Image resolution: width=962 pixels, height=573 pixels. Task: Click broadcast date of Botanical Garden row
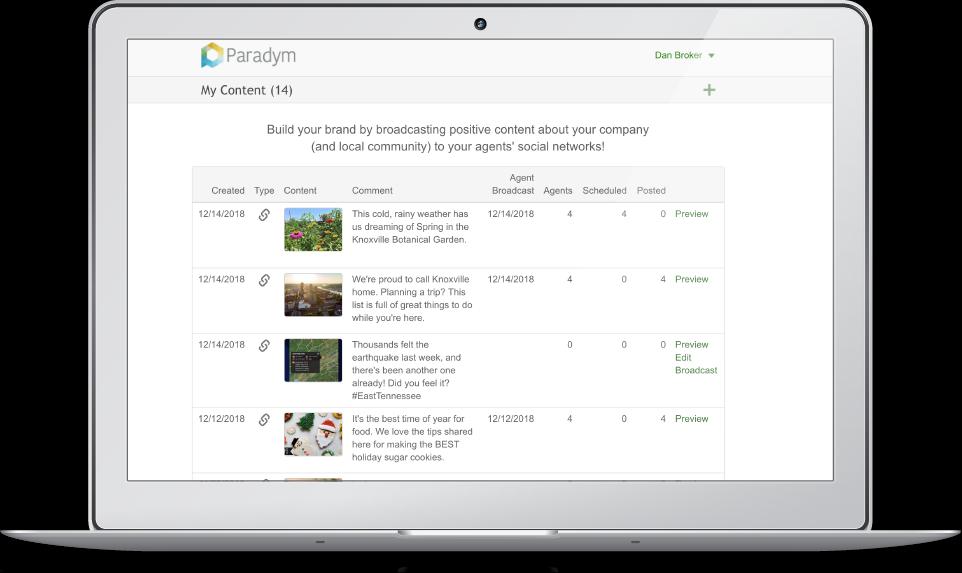(510, 213)
